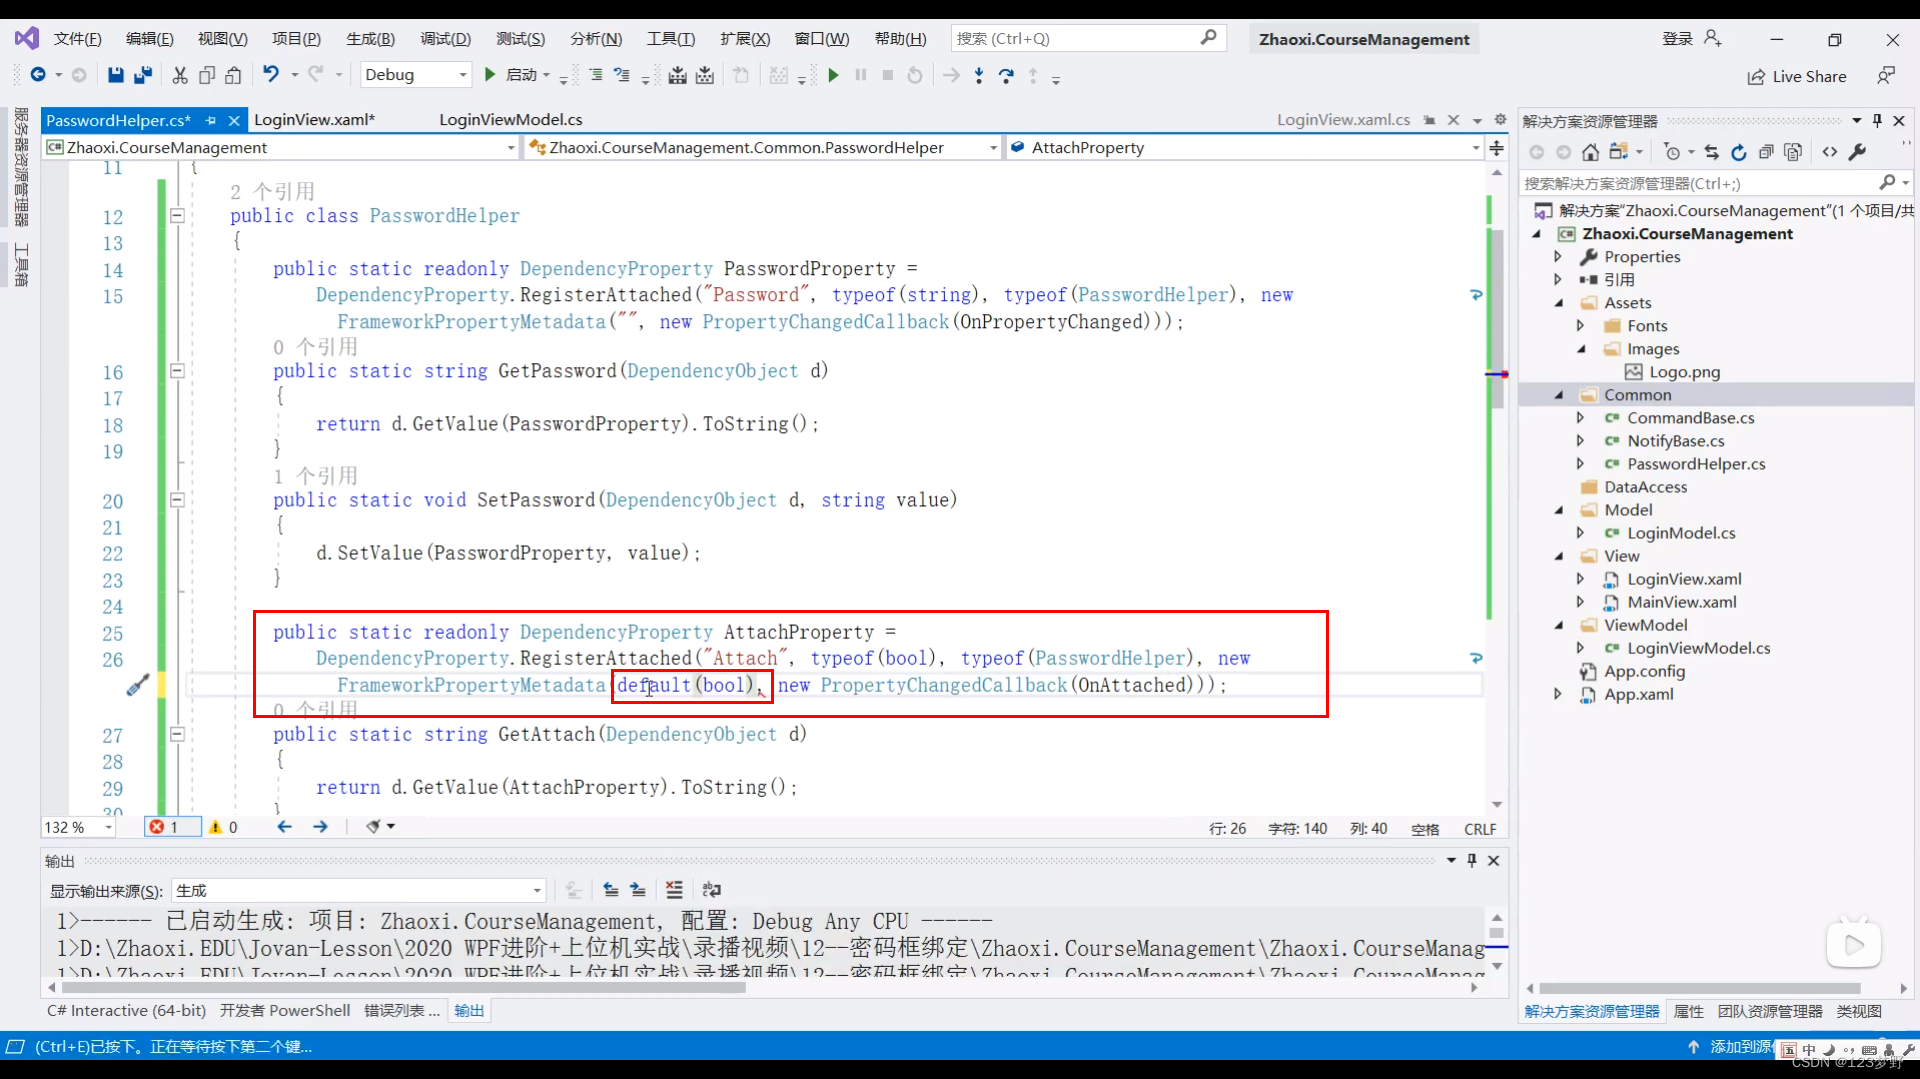The image size is (1920, 1079).
Task: Open the project scope dropdown Zhaoxi.CourseManagement
Action: coord(281,148)
